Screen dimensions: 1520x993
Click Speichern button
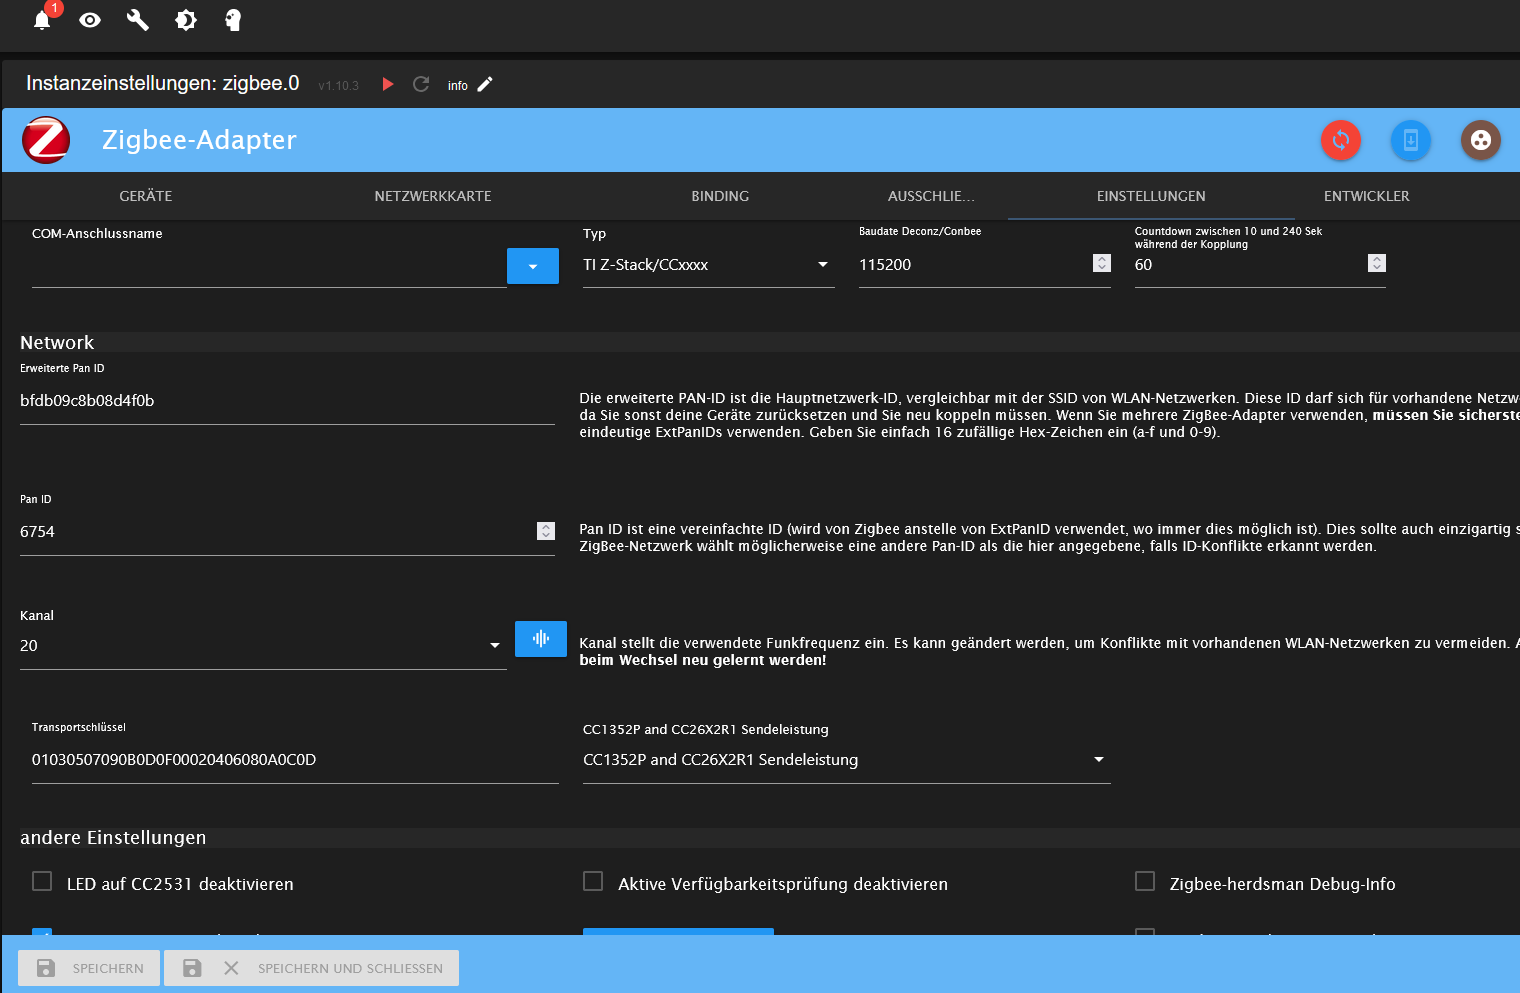click(x=89, y=968)
